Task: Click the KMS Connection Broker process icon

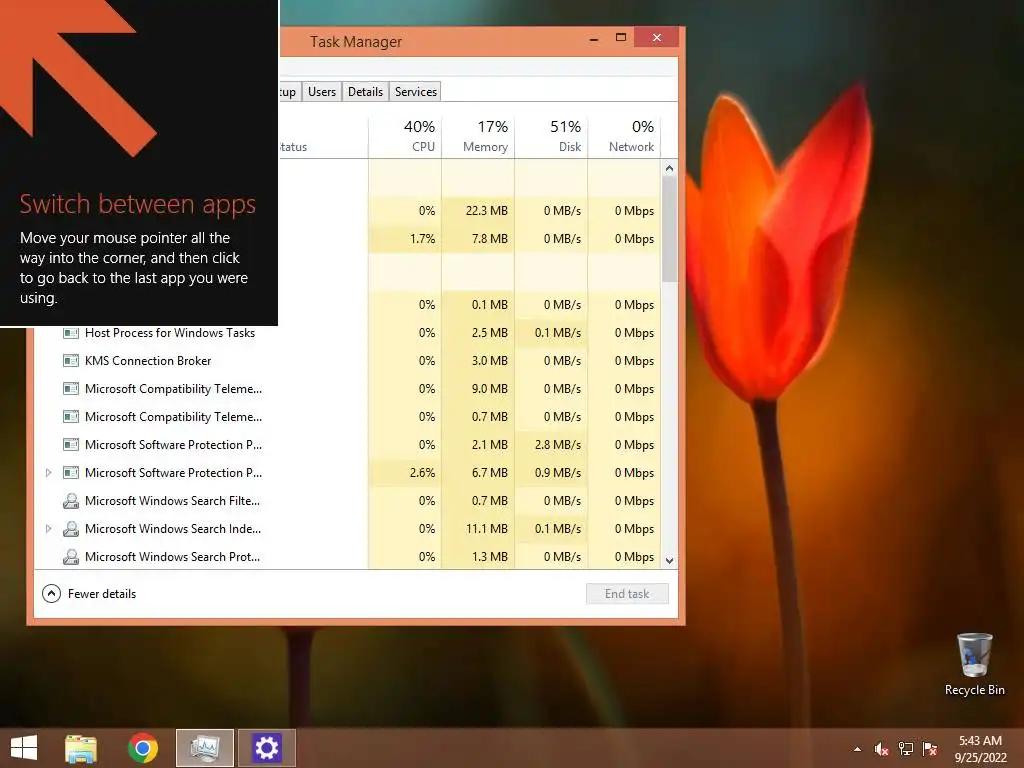Action: click(71, 360)
